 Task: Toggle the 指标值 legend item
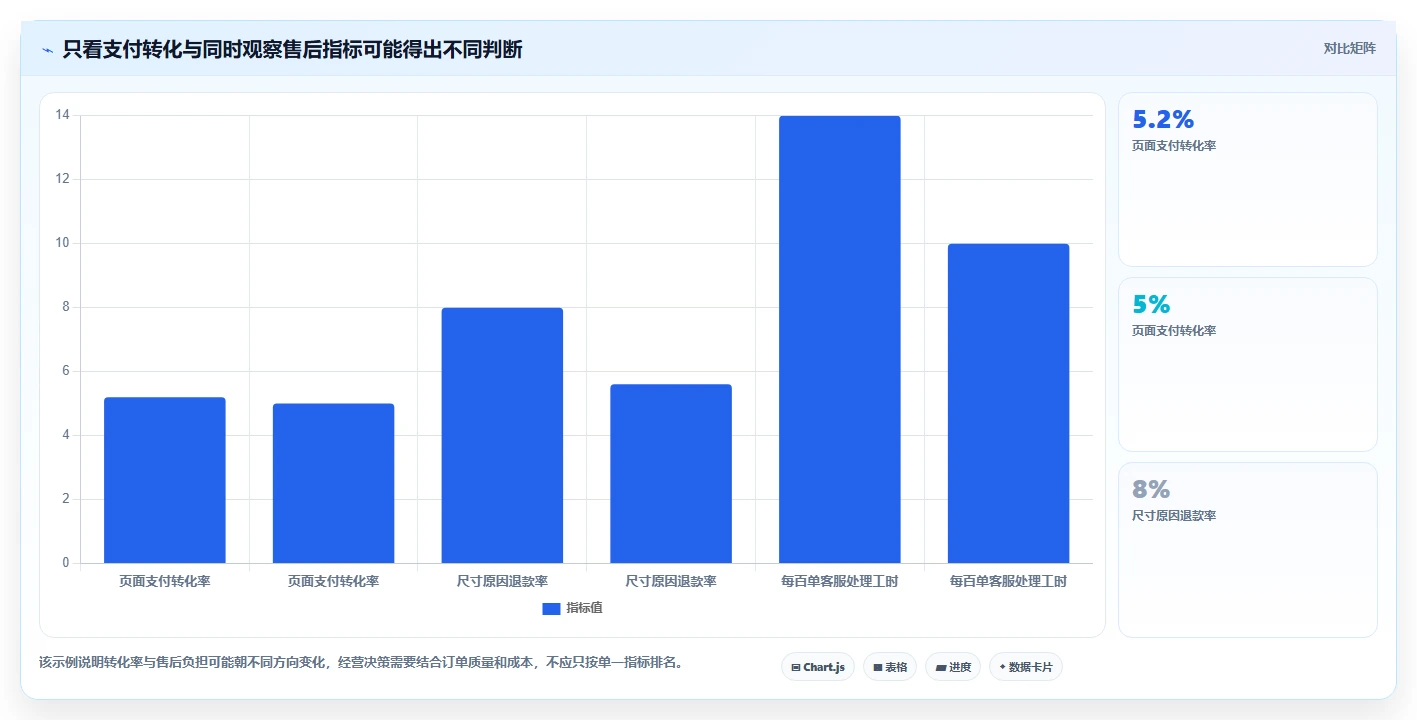(x=572, y=608)
